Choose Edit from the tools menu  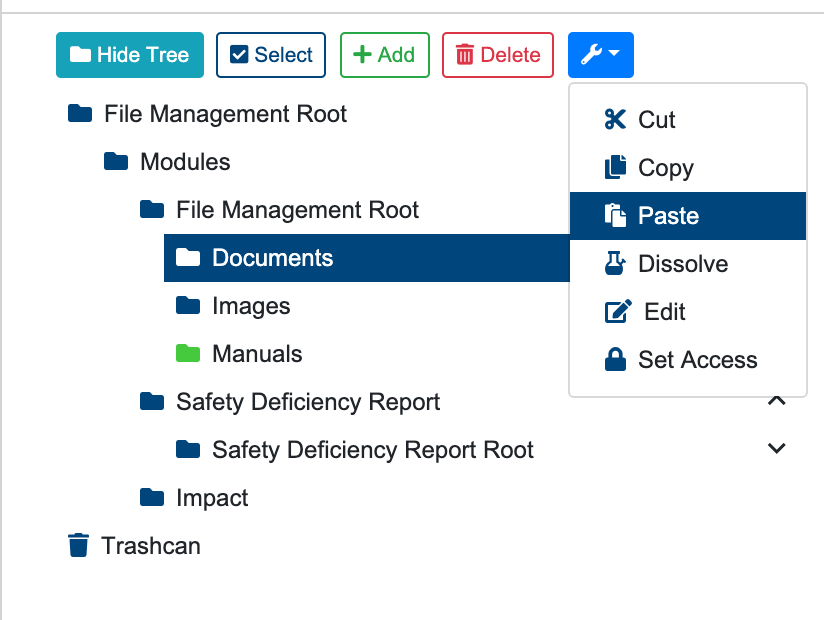point(688,312)
